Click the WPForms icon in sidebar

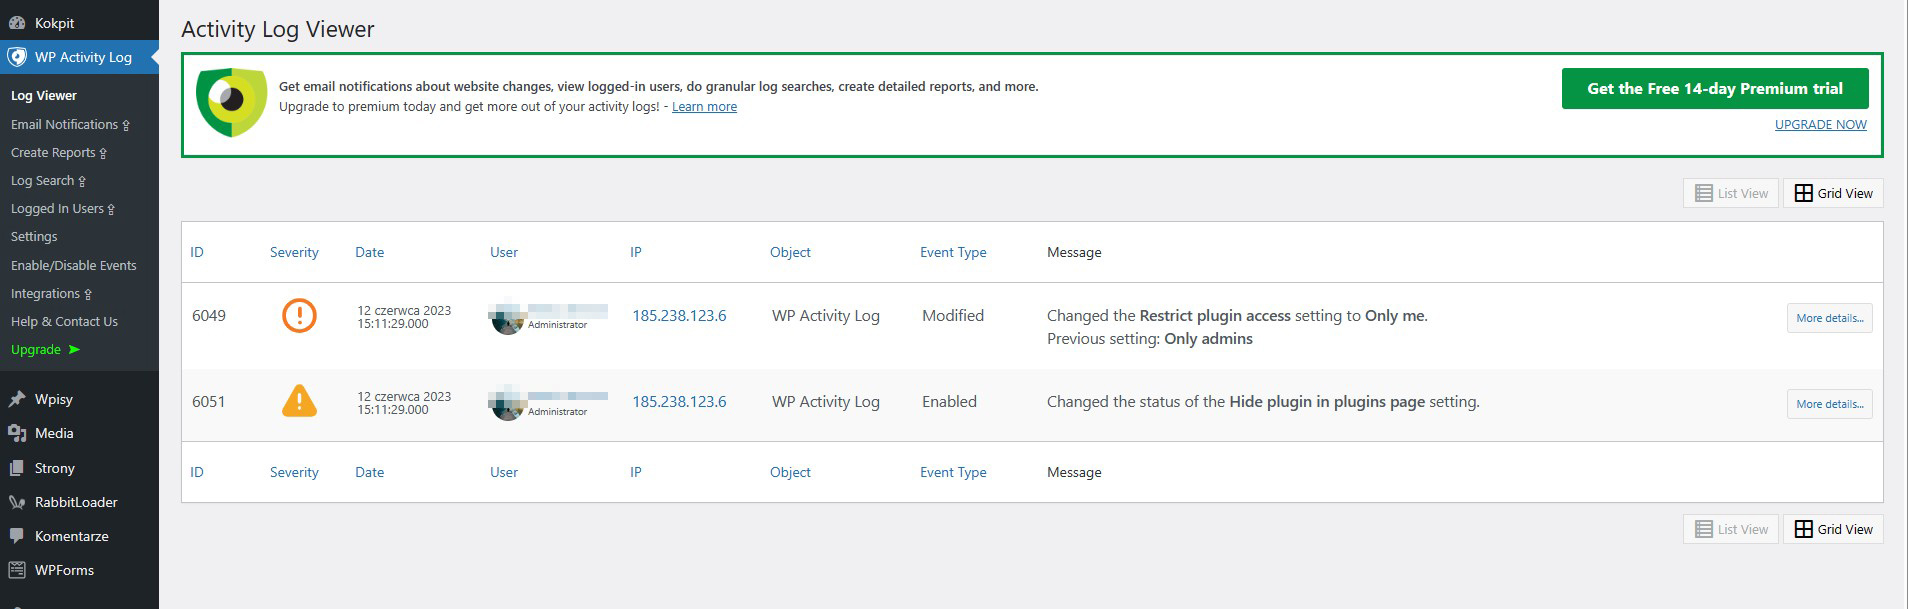click(17, 570)
